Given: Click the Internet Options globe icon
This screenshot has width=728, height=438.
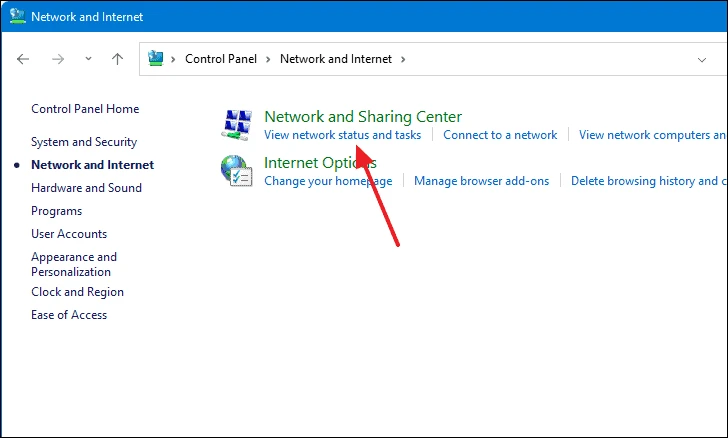Looking at the screenshot, I should tap(236, 171).
